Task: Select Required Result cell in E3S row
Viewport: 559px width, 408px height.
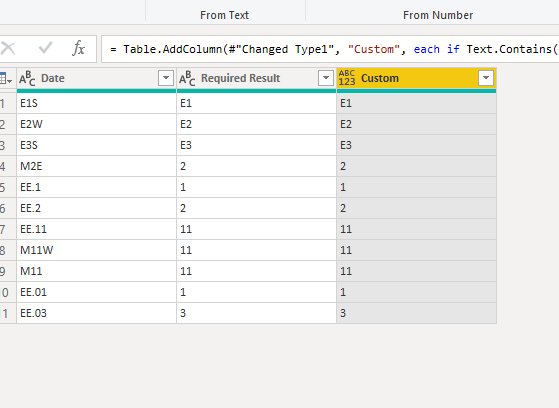Action: coord(256,145)
